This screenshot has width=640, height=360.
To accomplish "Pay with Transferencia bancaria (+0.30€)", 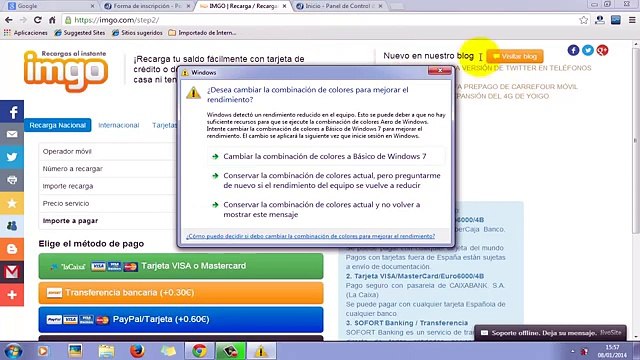I will click(x=181, y=293).
